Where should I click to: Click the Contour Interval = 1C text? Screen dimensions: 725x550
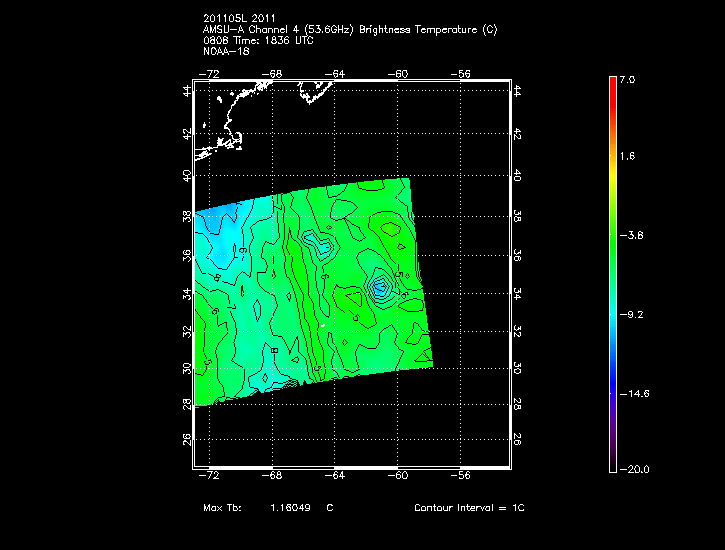click(469, 508)
